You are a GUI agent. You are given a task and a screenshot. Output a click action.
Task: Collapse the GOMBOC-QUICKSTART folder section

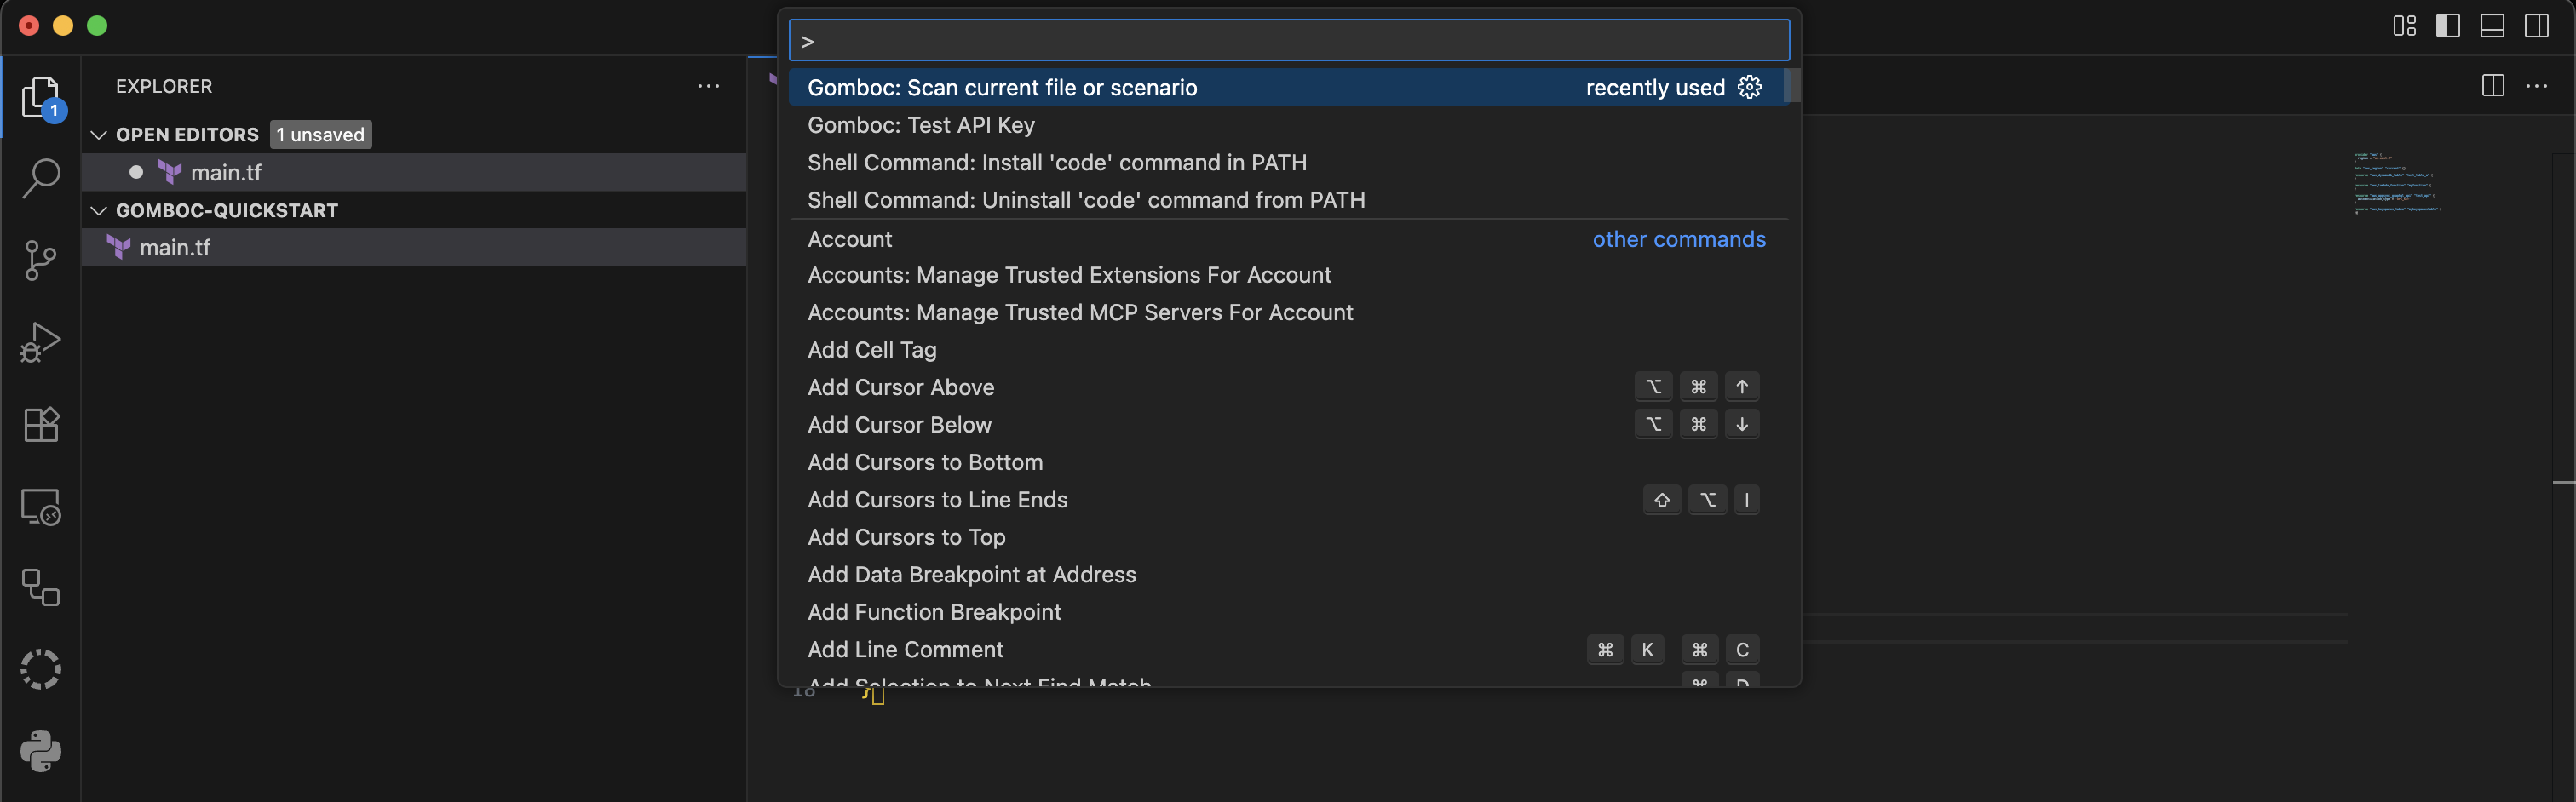pos(99,211)
